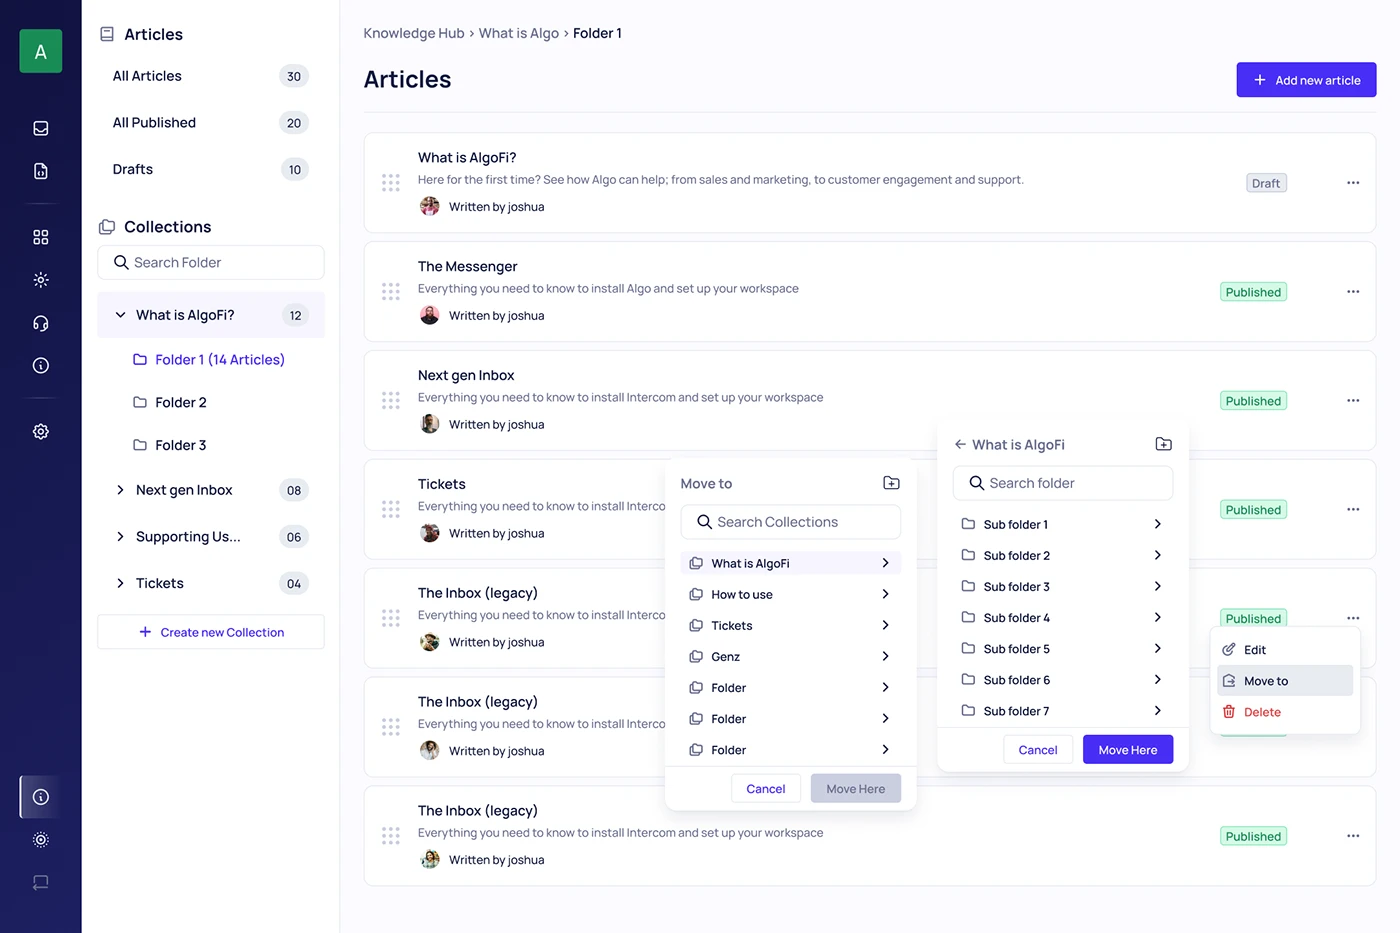
Task: Click Create new Collection
Action: [211, 632]
